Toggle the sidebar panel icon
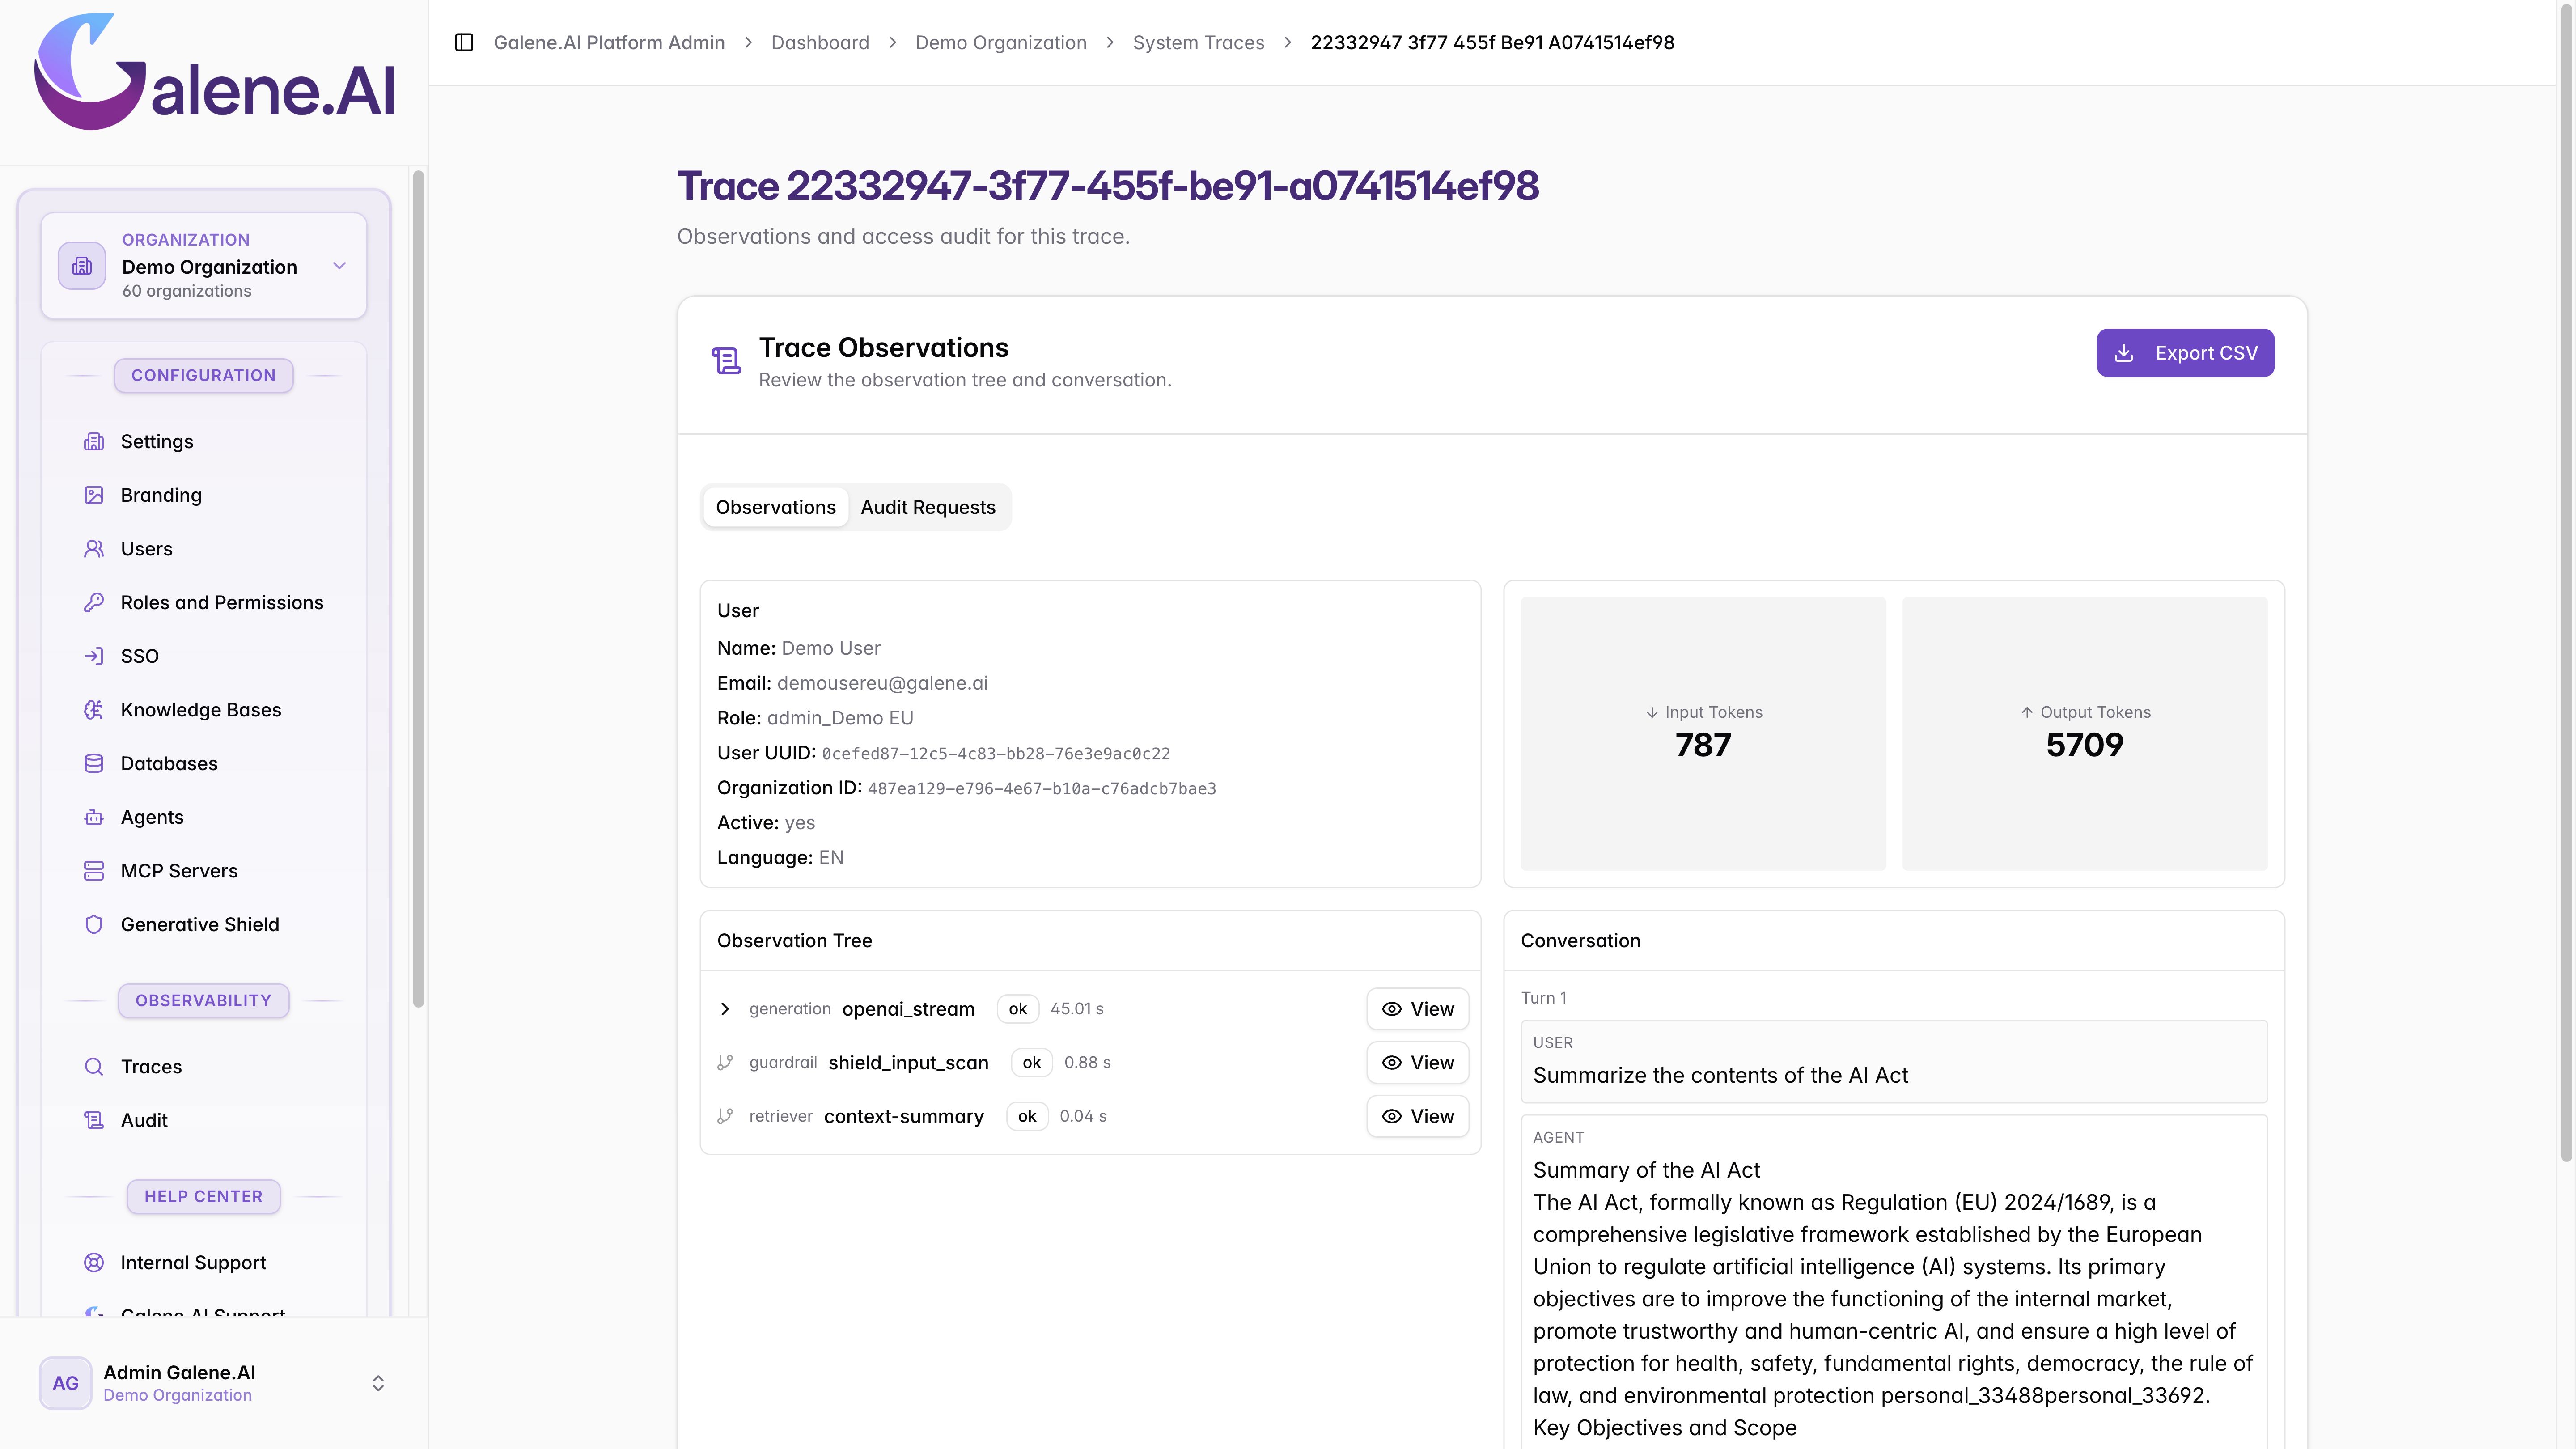 (464, 42)
